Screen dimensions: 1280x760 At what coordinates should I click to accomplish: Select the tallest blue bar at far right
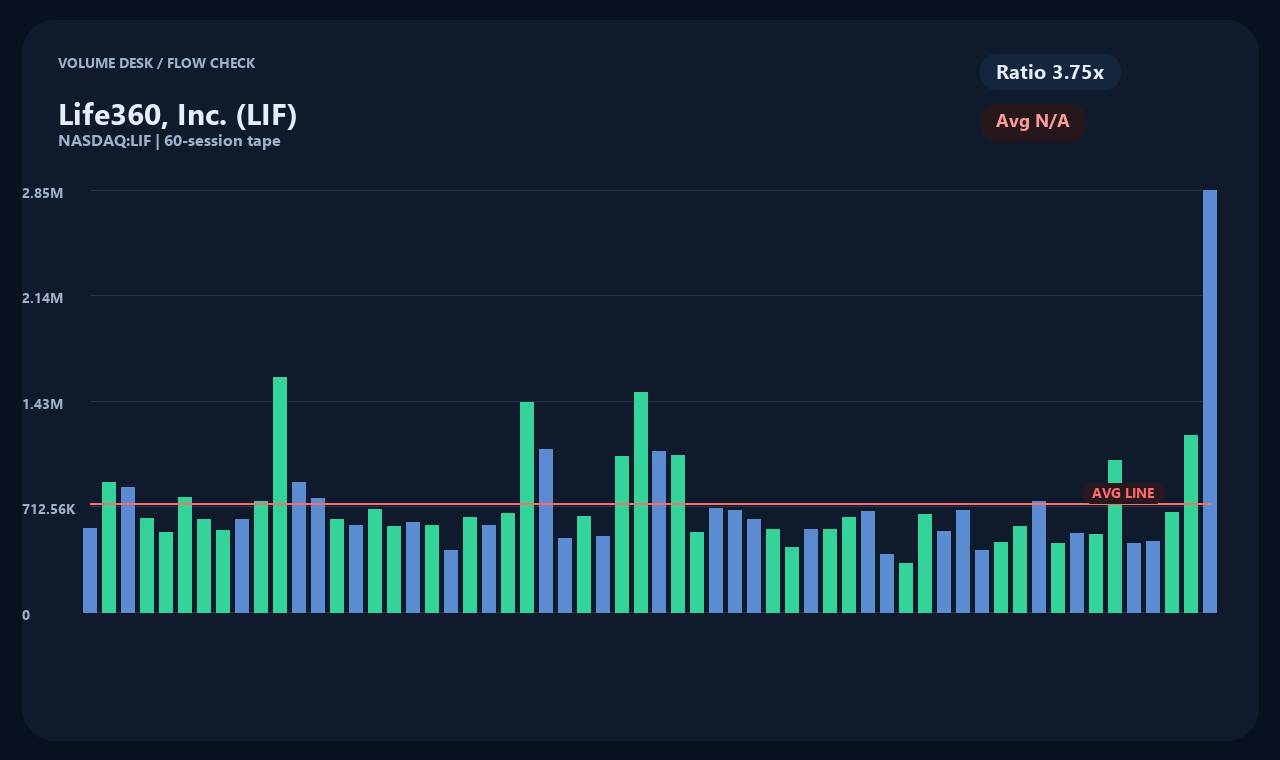[x=1210, y=401]
